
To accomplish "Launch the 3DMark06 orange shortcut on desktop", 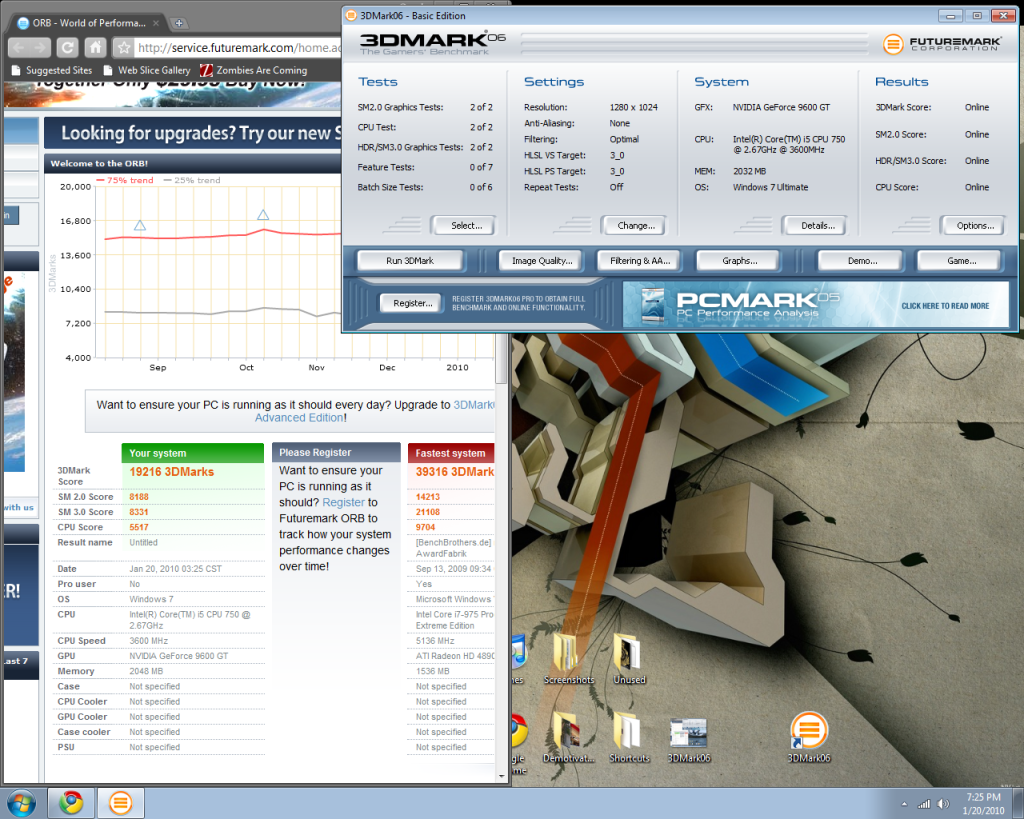I will (x=808, y=737).
